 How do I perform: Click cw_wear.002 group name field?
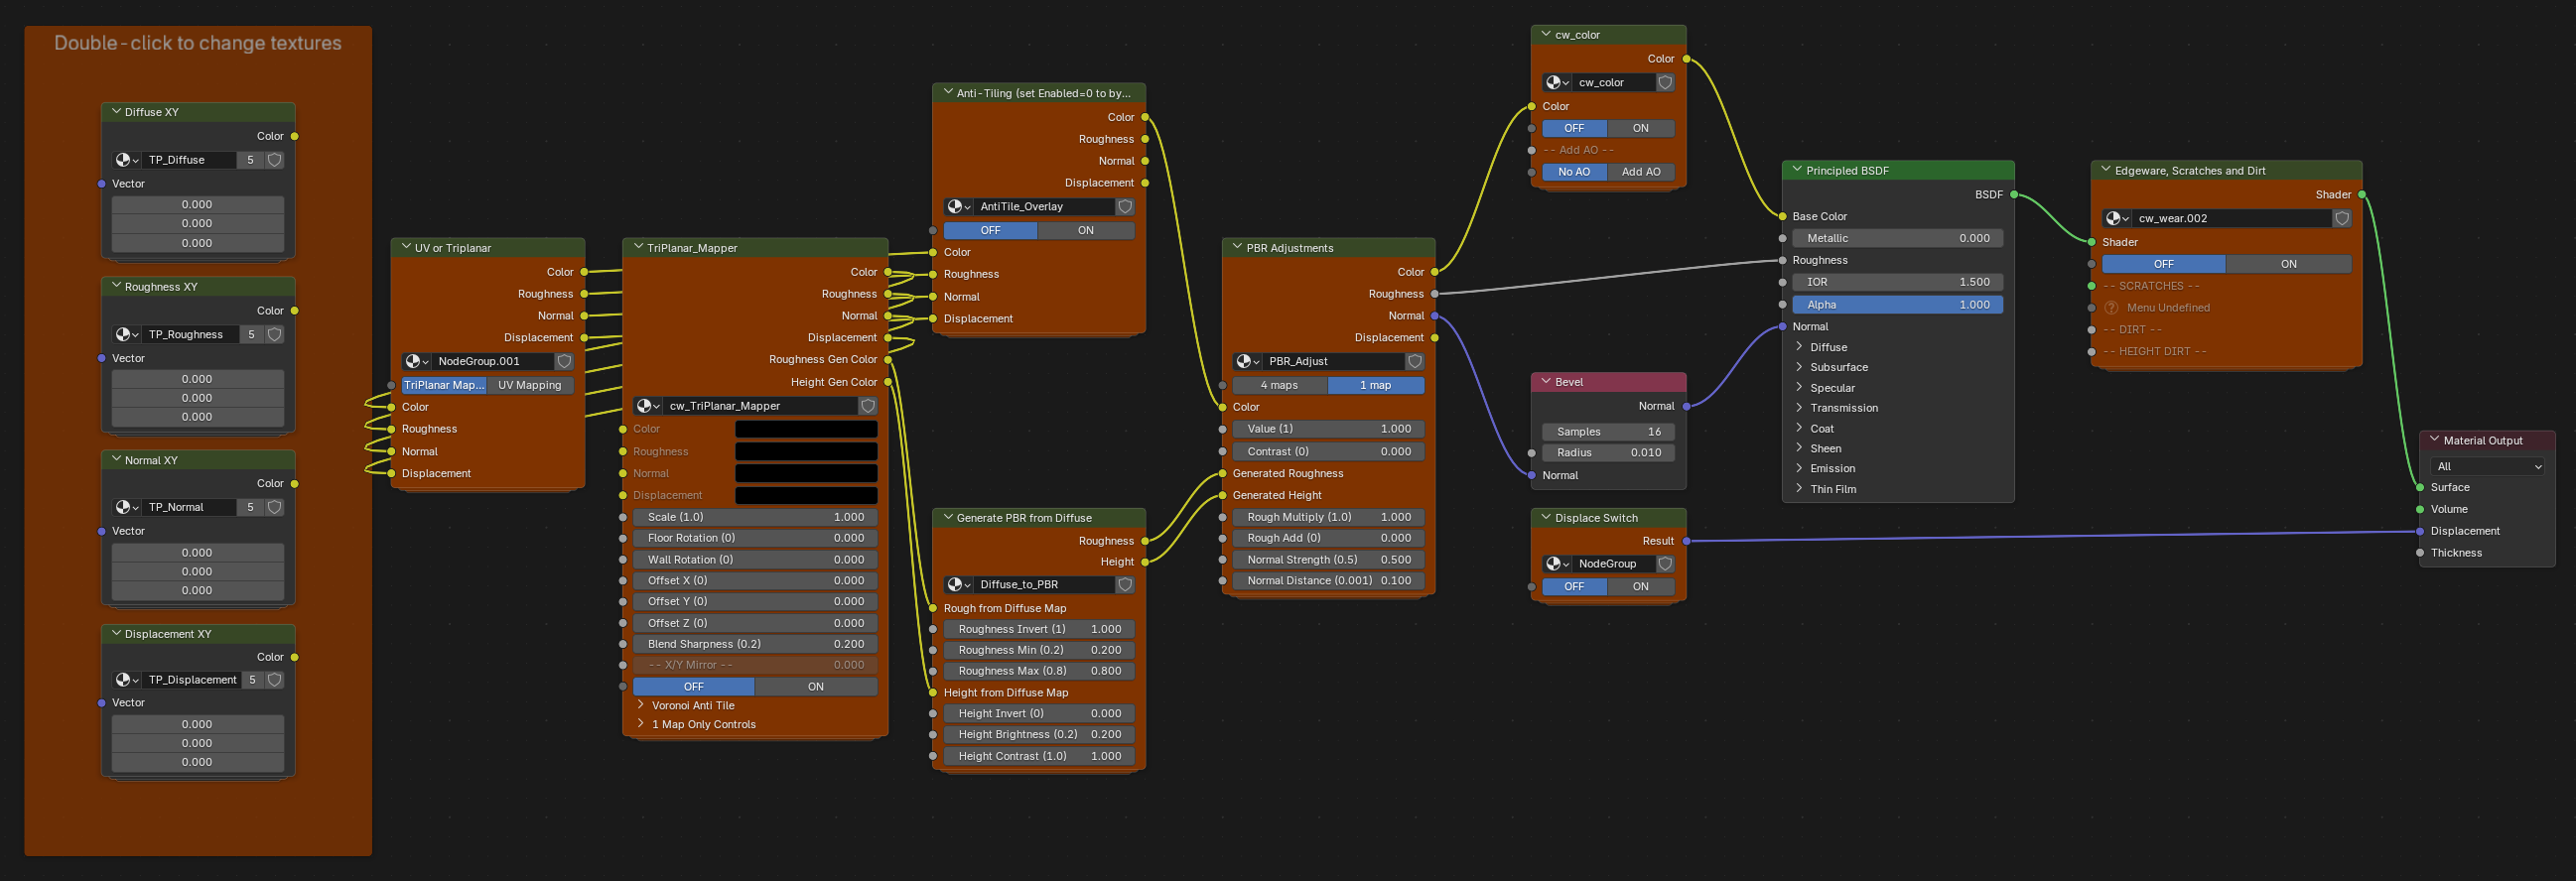[2233, 218]
